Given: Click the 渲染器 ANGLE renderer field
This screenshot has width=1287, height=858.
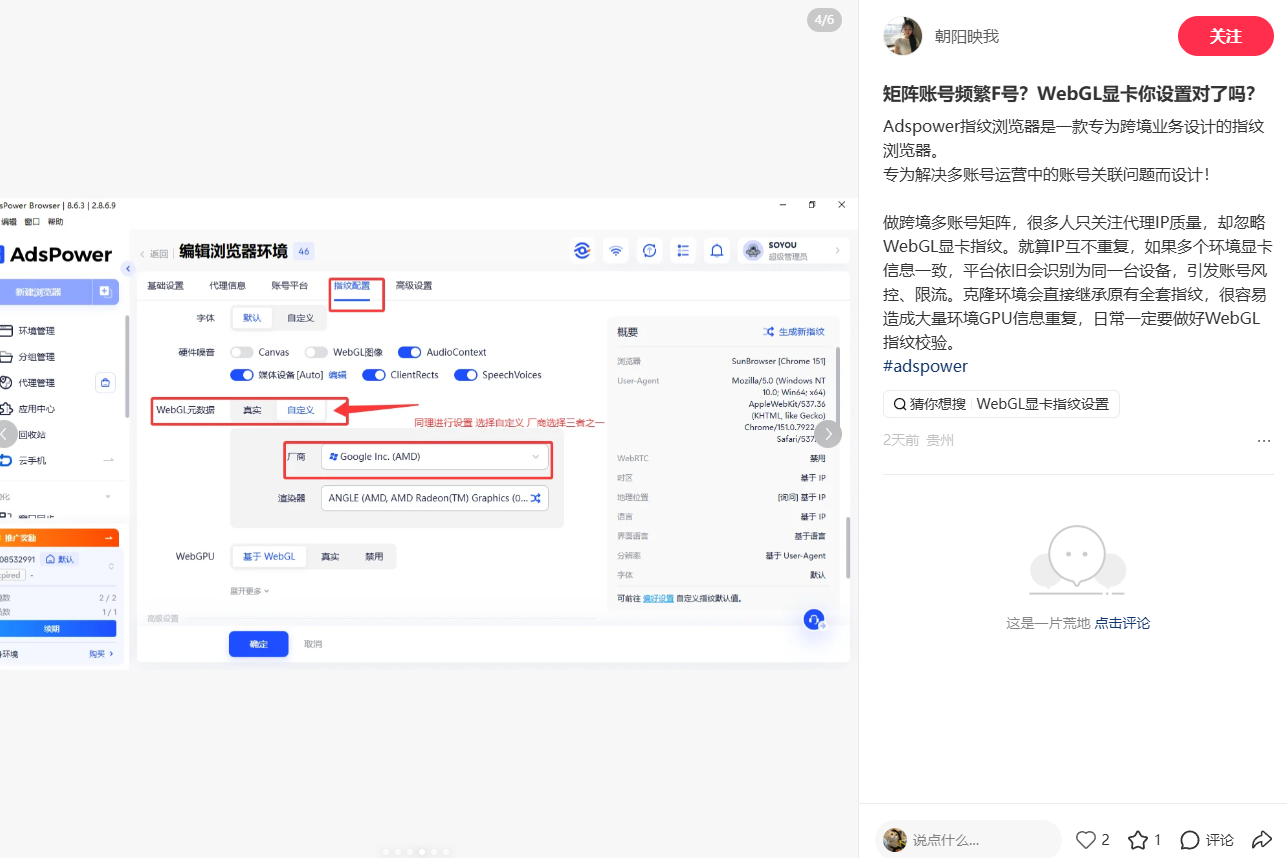Looking at the screenshot, I should [434, 498].
